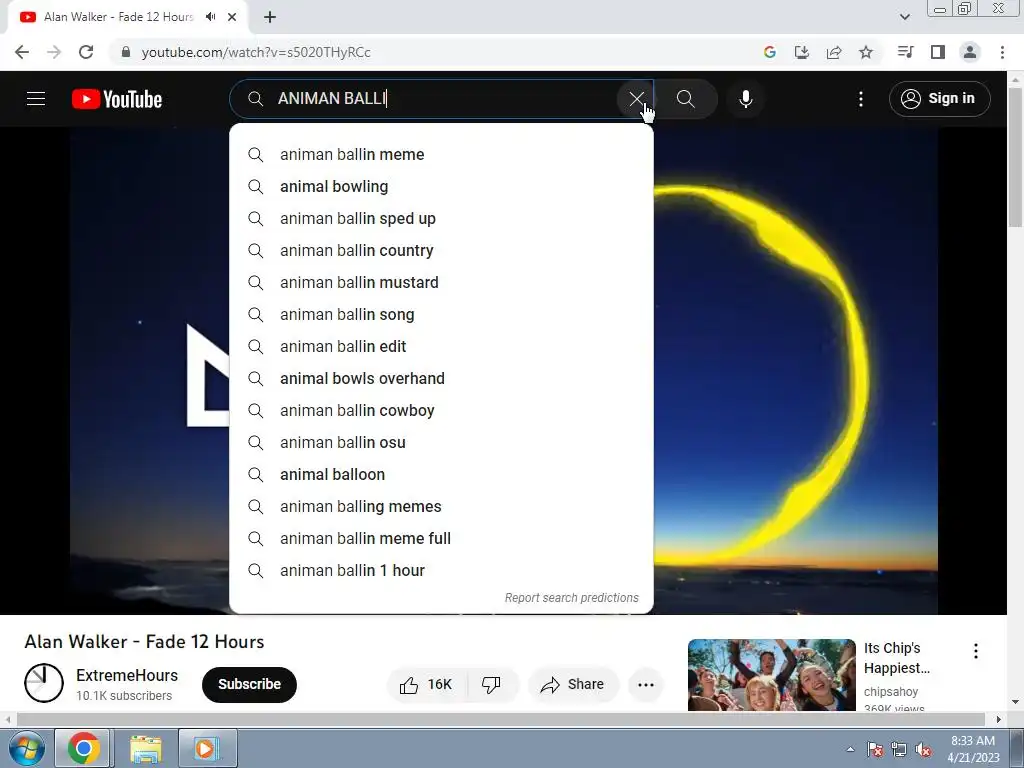Image resolution: width=1024 pixels, height=768 pixels.
Task: Click the muted volume tray icon
Action: (x=923, y=750)
